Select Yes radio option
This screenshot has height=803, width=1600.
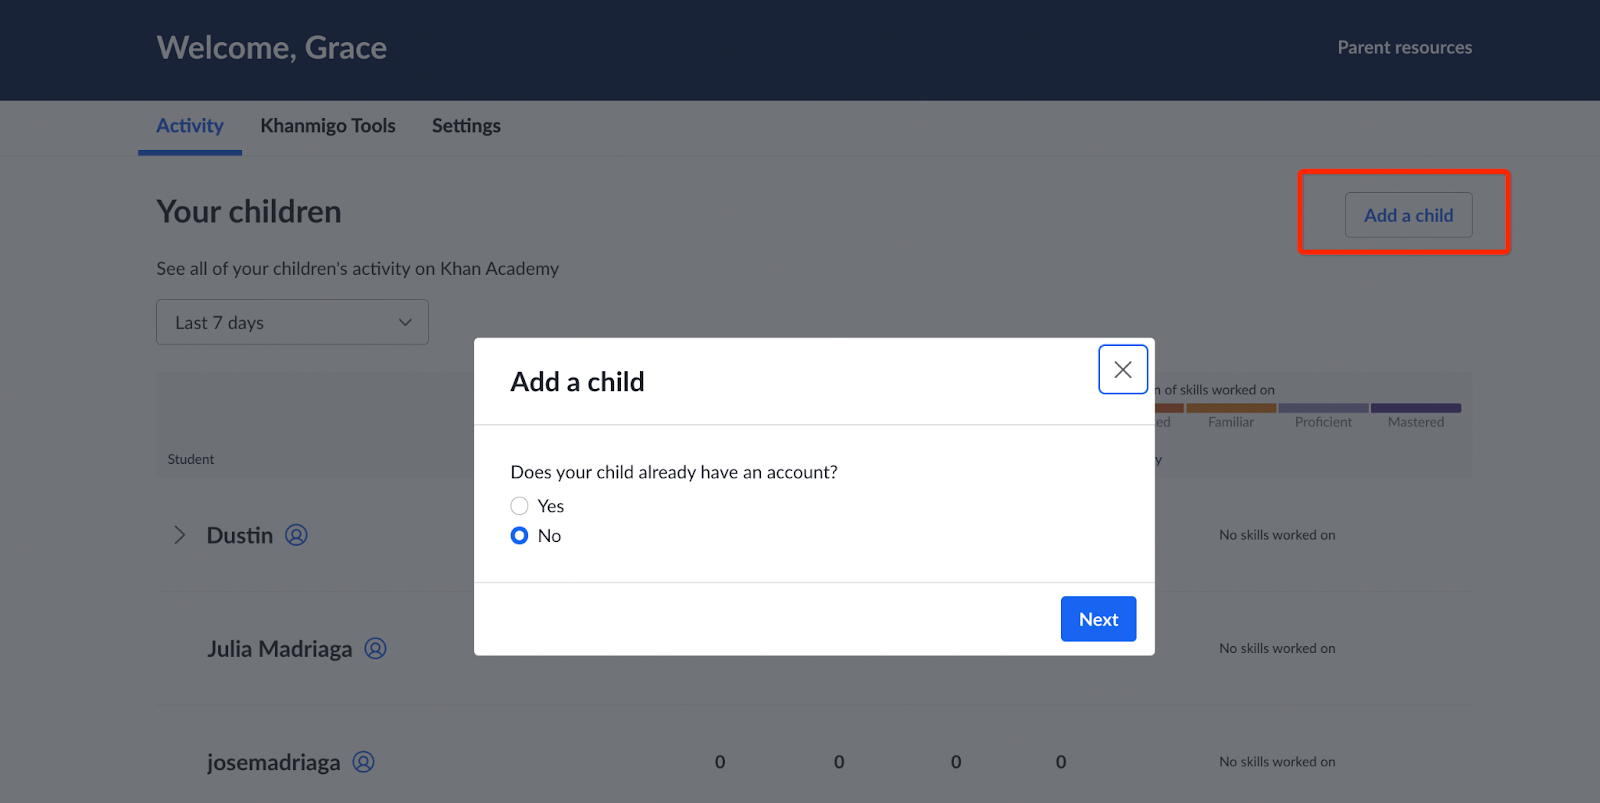pyautogui.click(x=519, y=506)
